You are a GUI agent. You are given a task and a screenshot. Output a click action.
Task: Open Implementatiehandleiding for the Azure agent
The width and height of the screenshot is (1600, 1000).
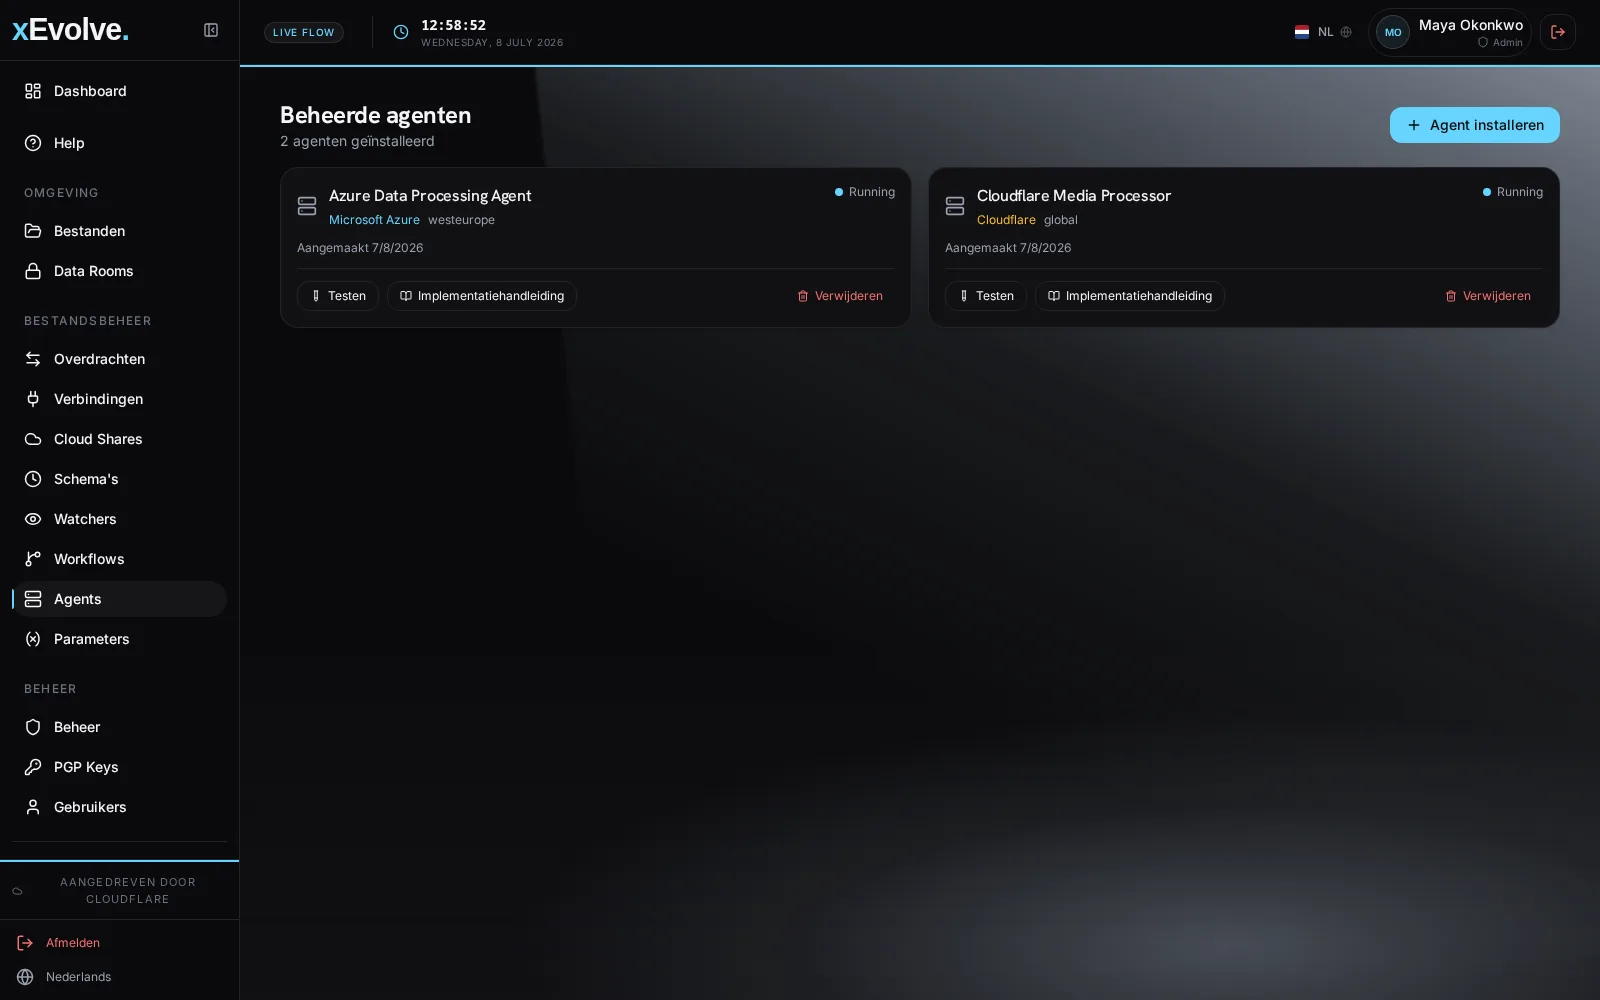pos(482,296)
